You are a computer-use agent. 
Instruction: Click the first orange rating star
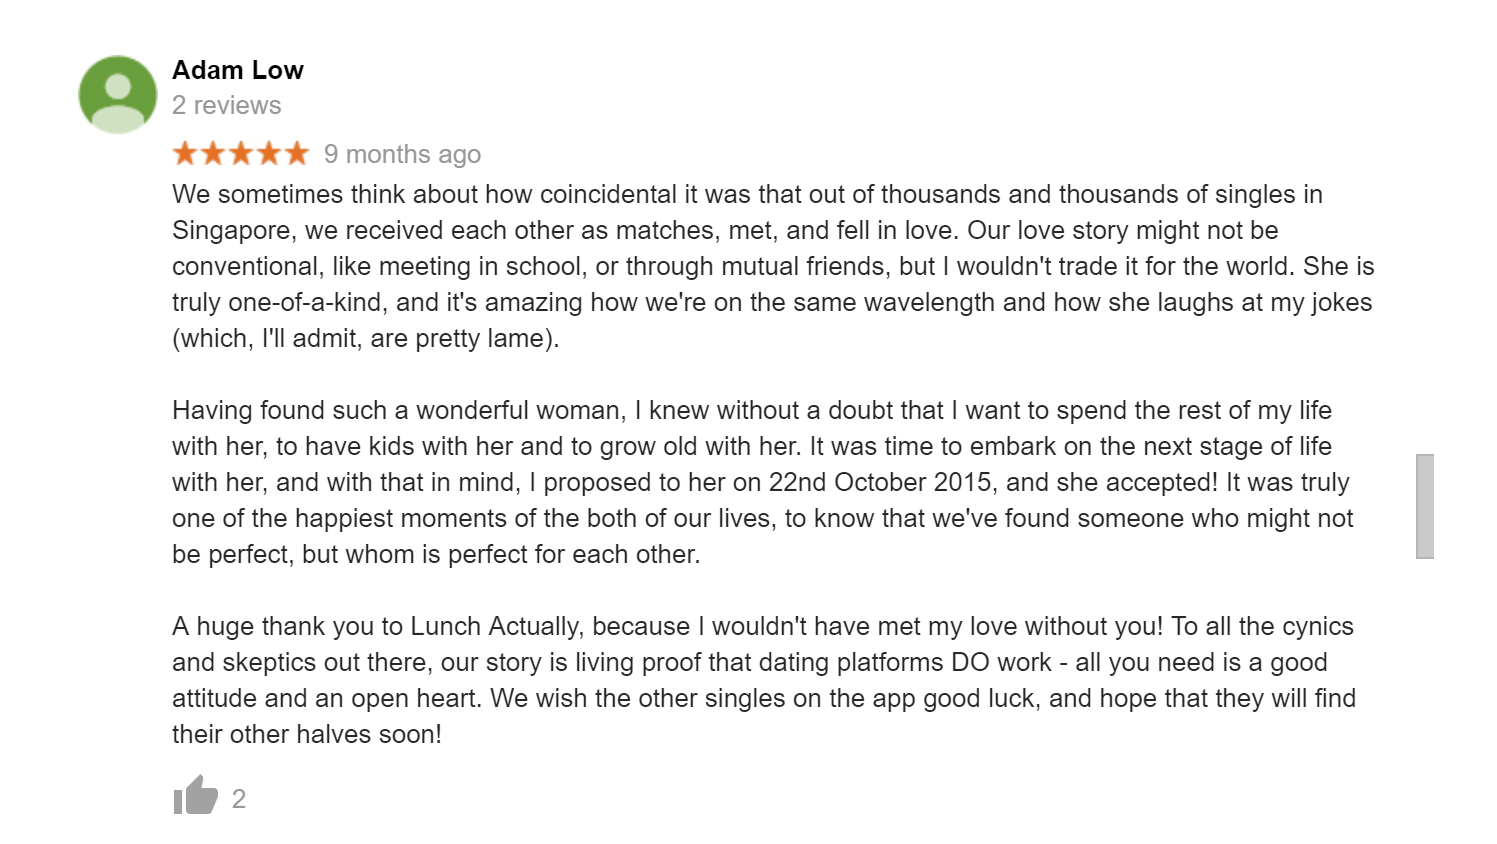pos(185,153)
